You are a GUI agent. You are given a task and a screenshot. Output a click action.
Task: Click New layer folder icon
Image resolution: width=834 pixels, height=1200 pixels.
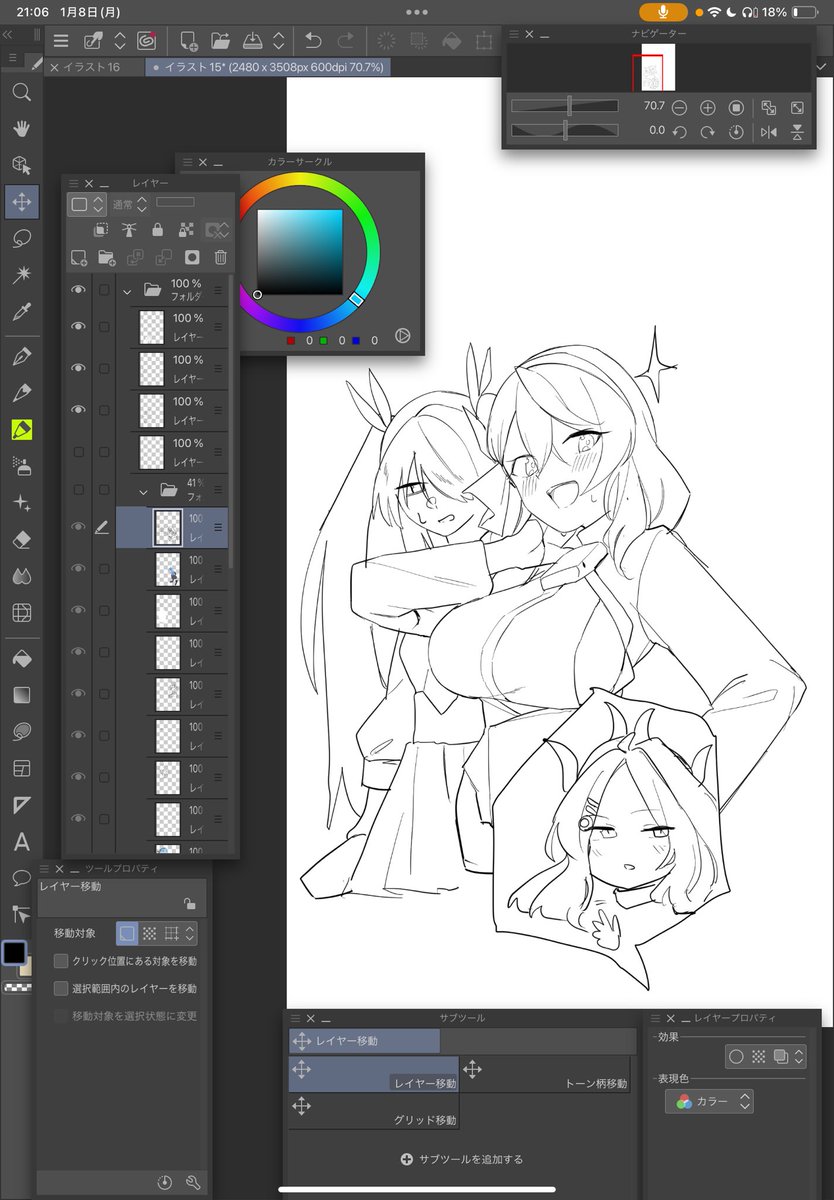tap(106, 257)
